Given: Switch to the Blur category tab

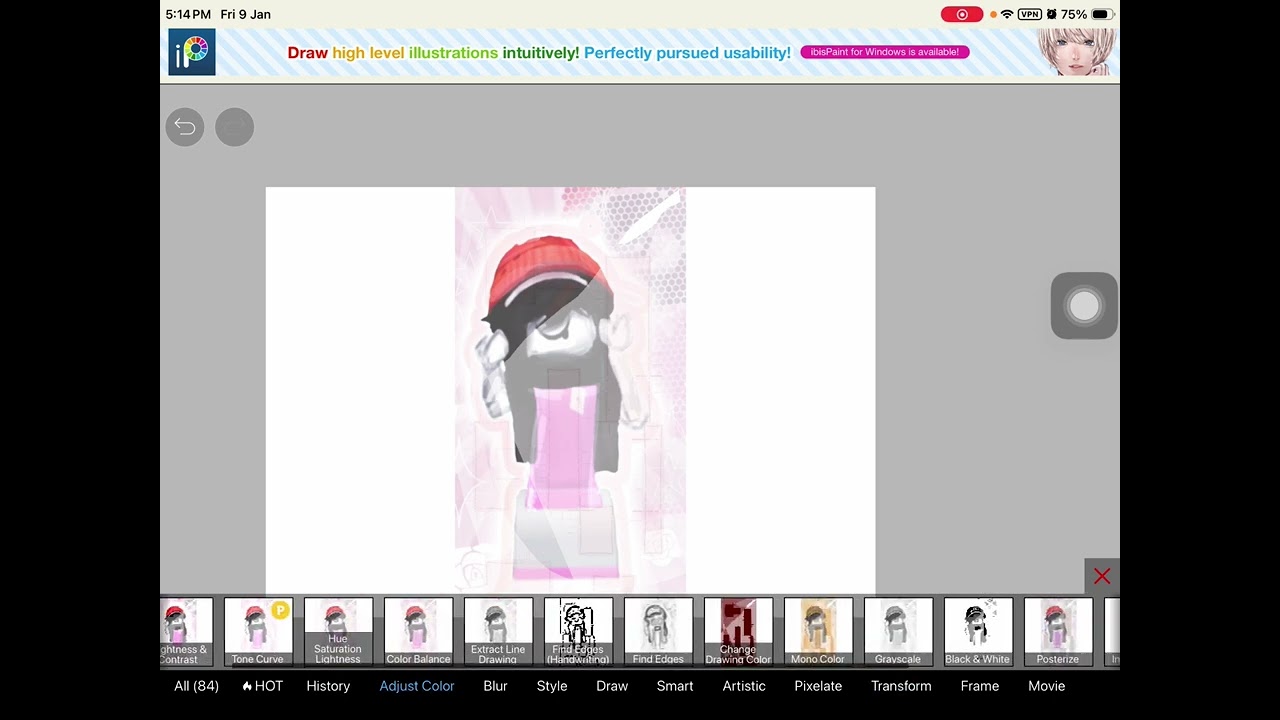Looking at the screenshot, I should [496, 686].
